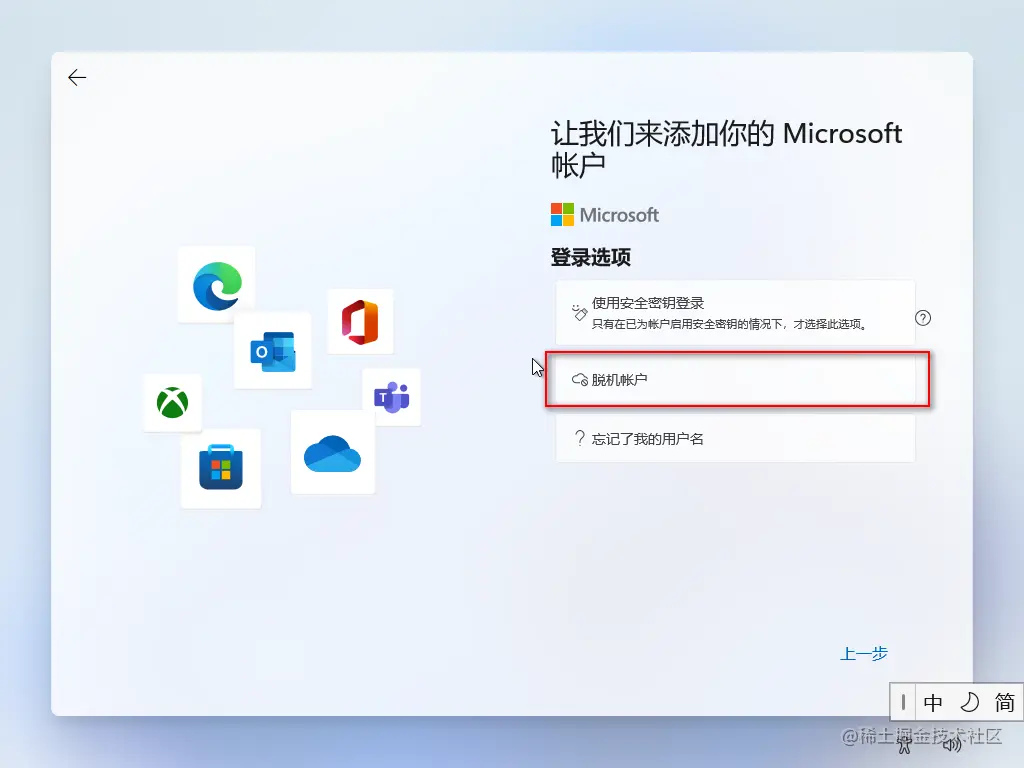Choose 使用安全密钥登录 option

tap(735, 313)
